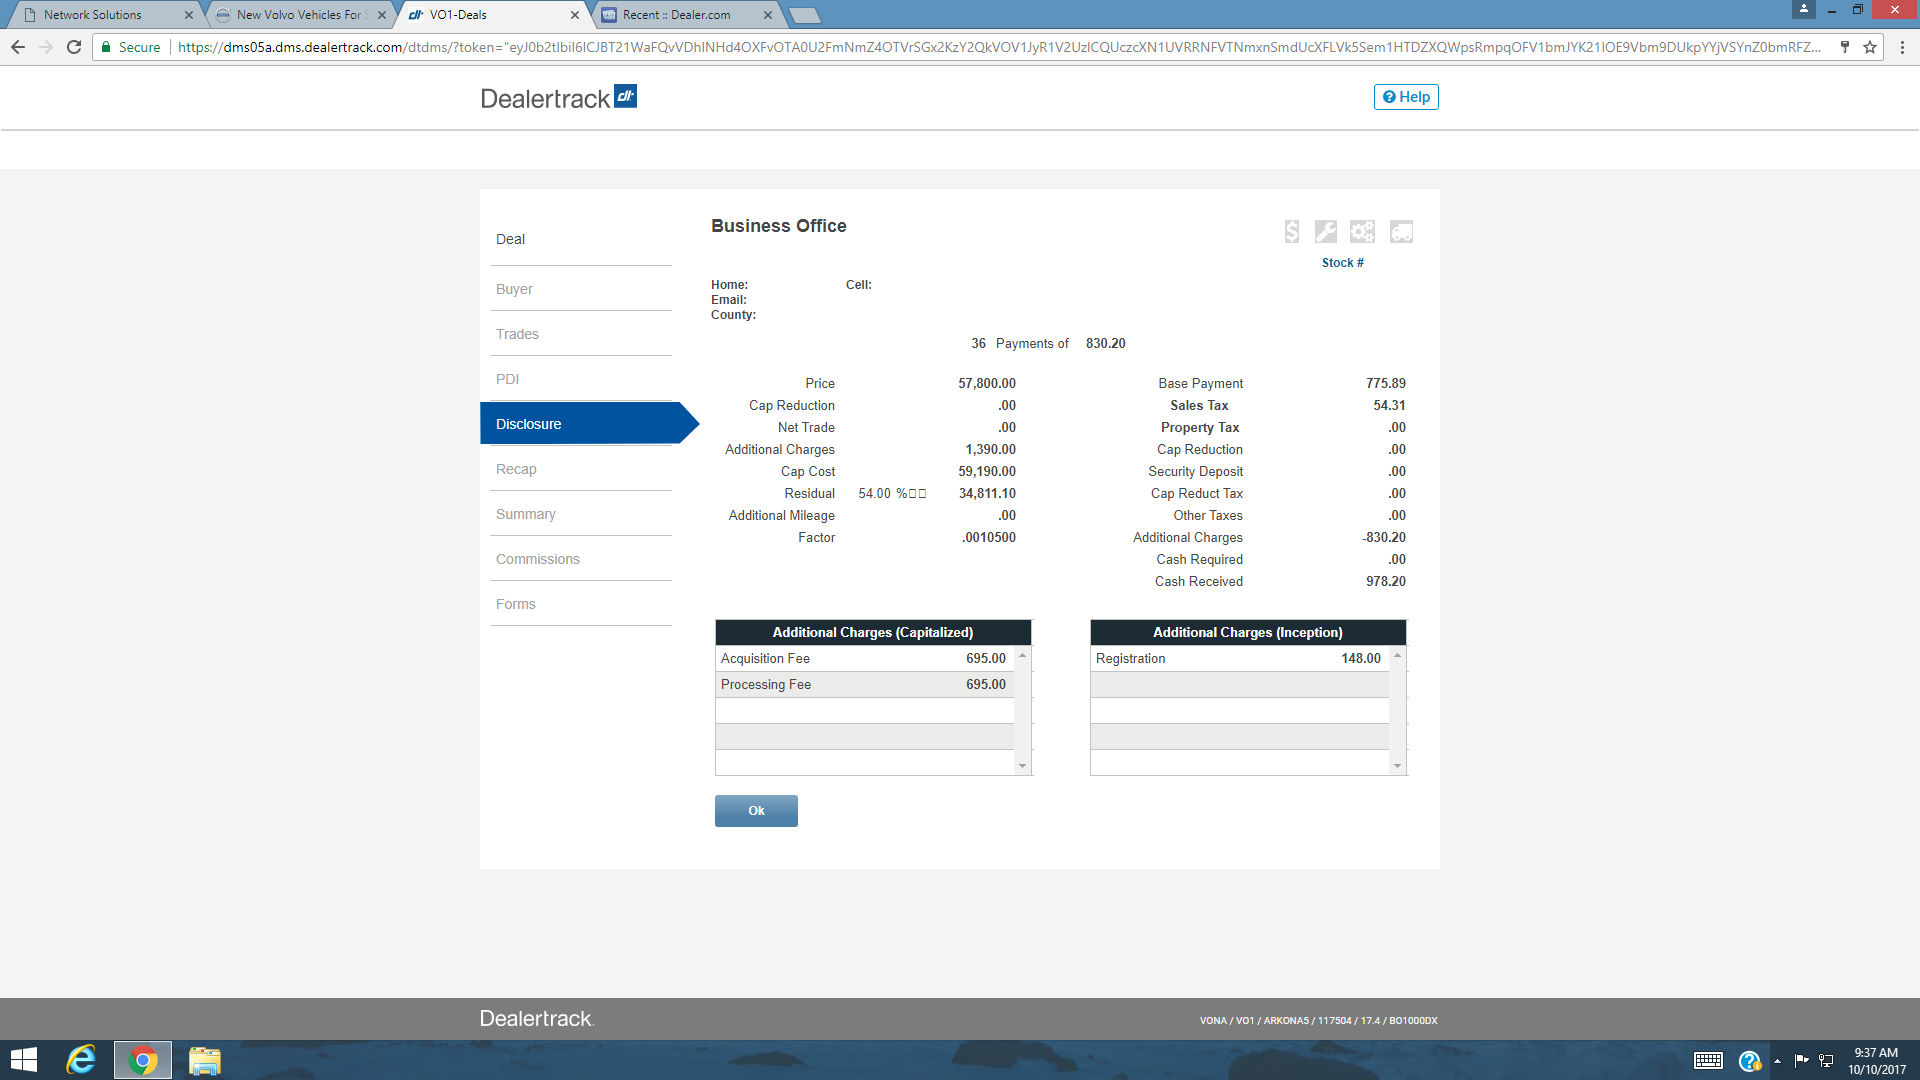This screenshot has height=1080, width=1920.
Task: Open the touch keyboard tray icon
Action: tap(1708, 1061)
